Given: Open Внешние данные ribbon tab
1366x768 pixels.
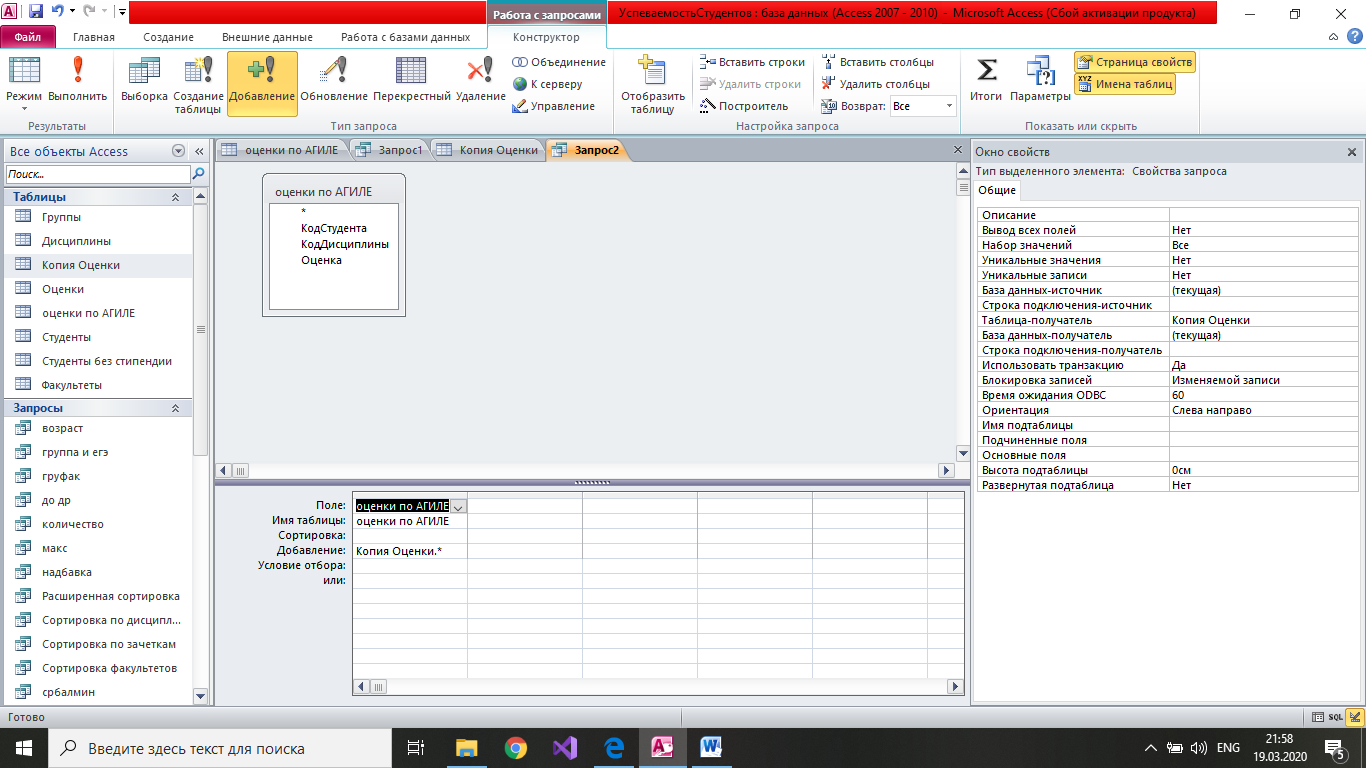Looking at the screenshot, I should coord(267,37).
